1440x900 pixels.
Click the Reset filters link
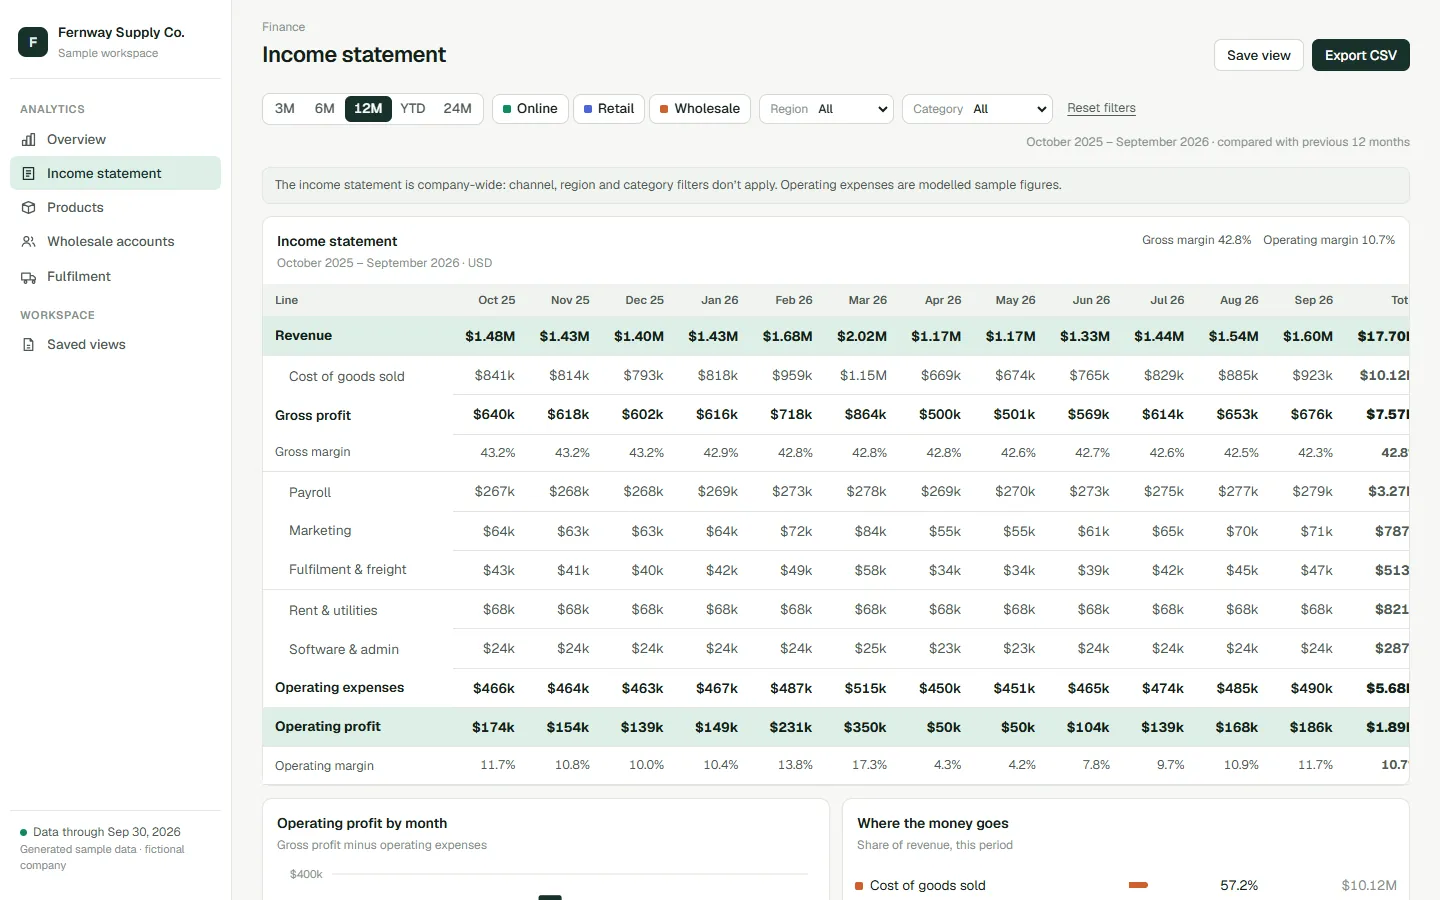[1101, 108]
